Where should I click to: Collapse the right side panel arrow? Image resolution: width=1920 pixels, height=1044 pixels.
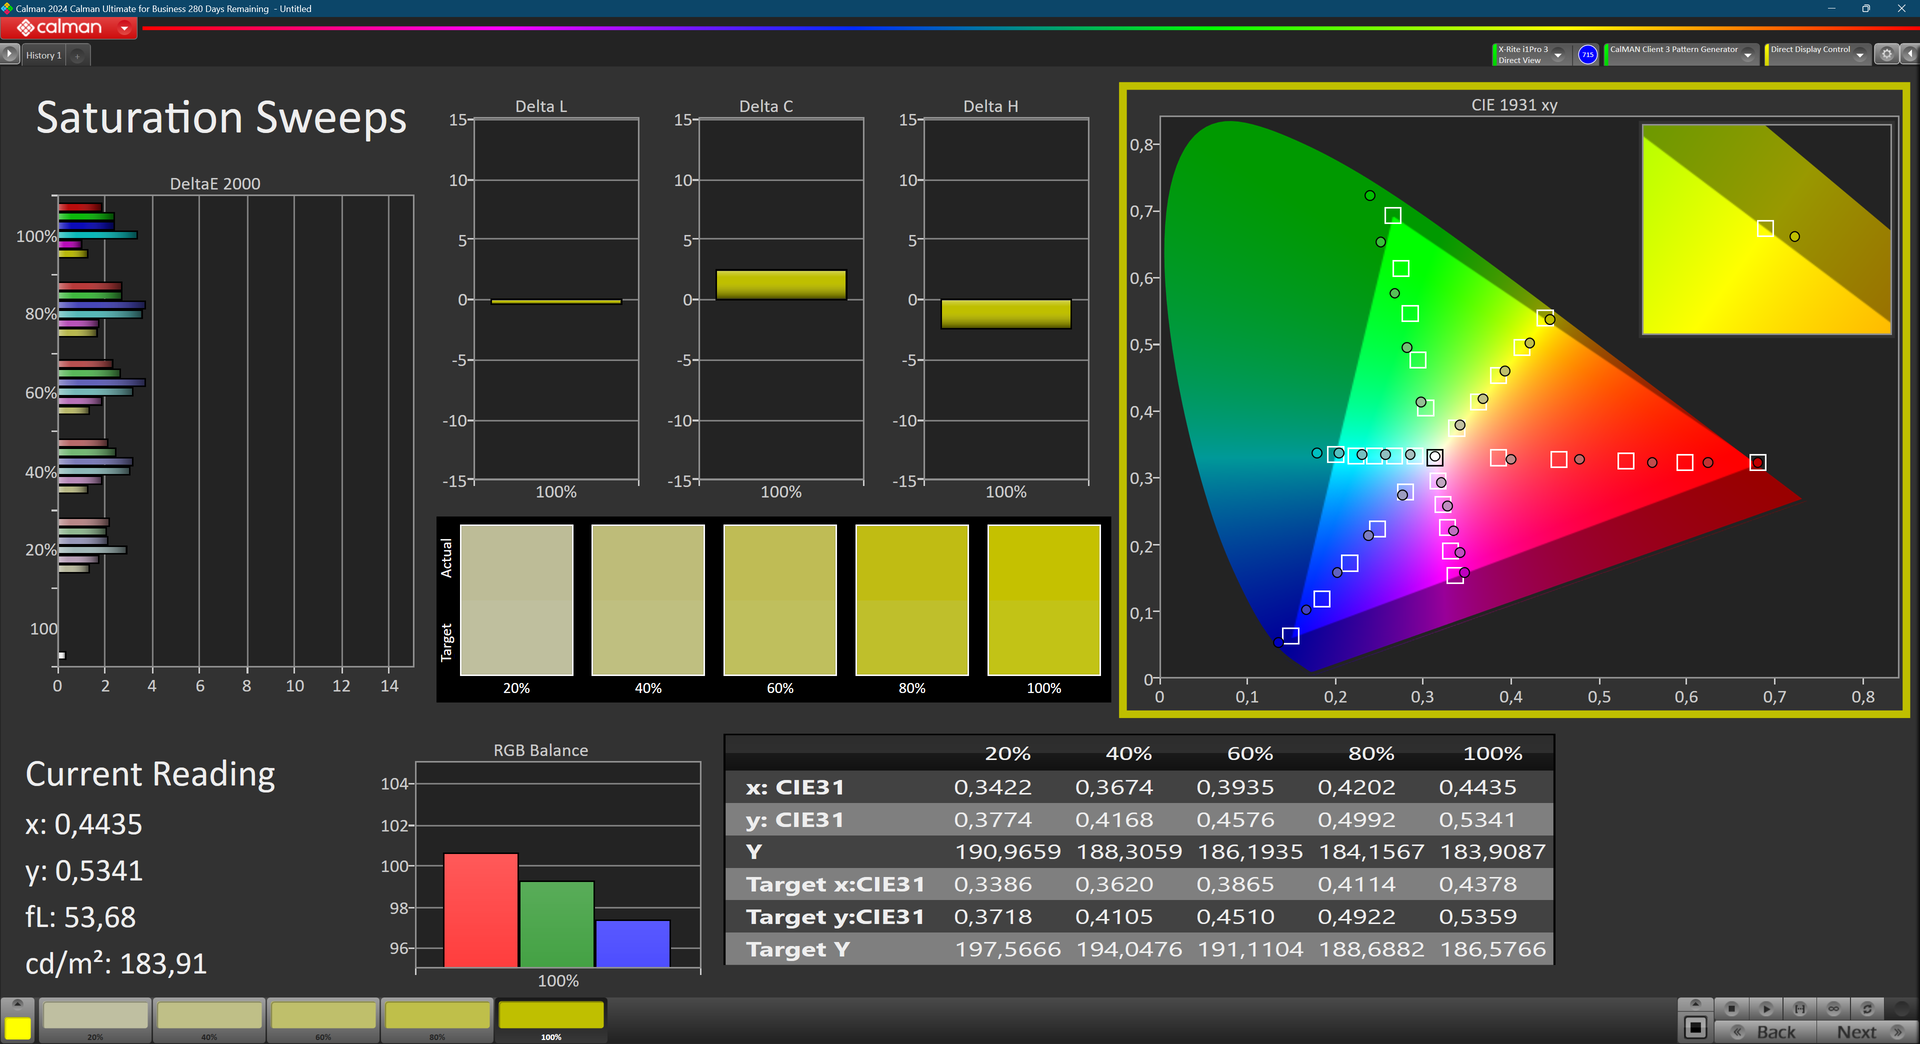[1909, 55]
